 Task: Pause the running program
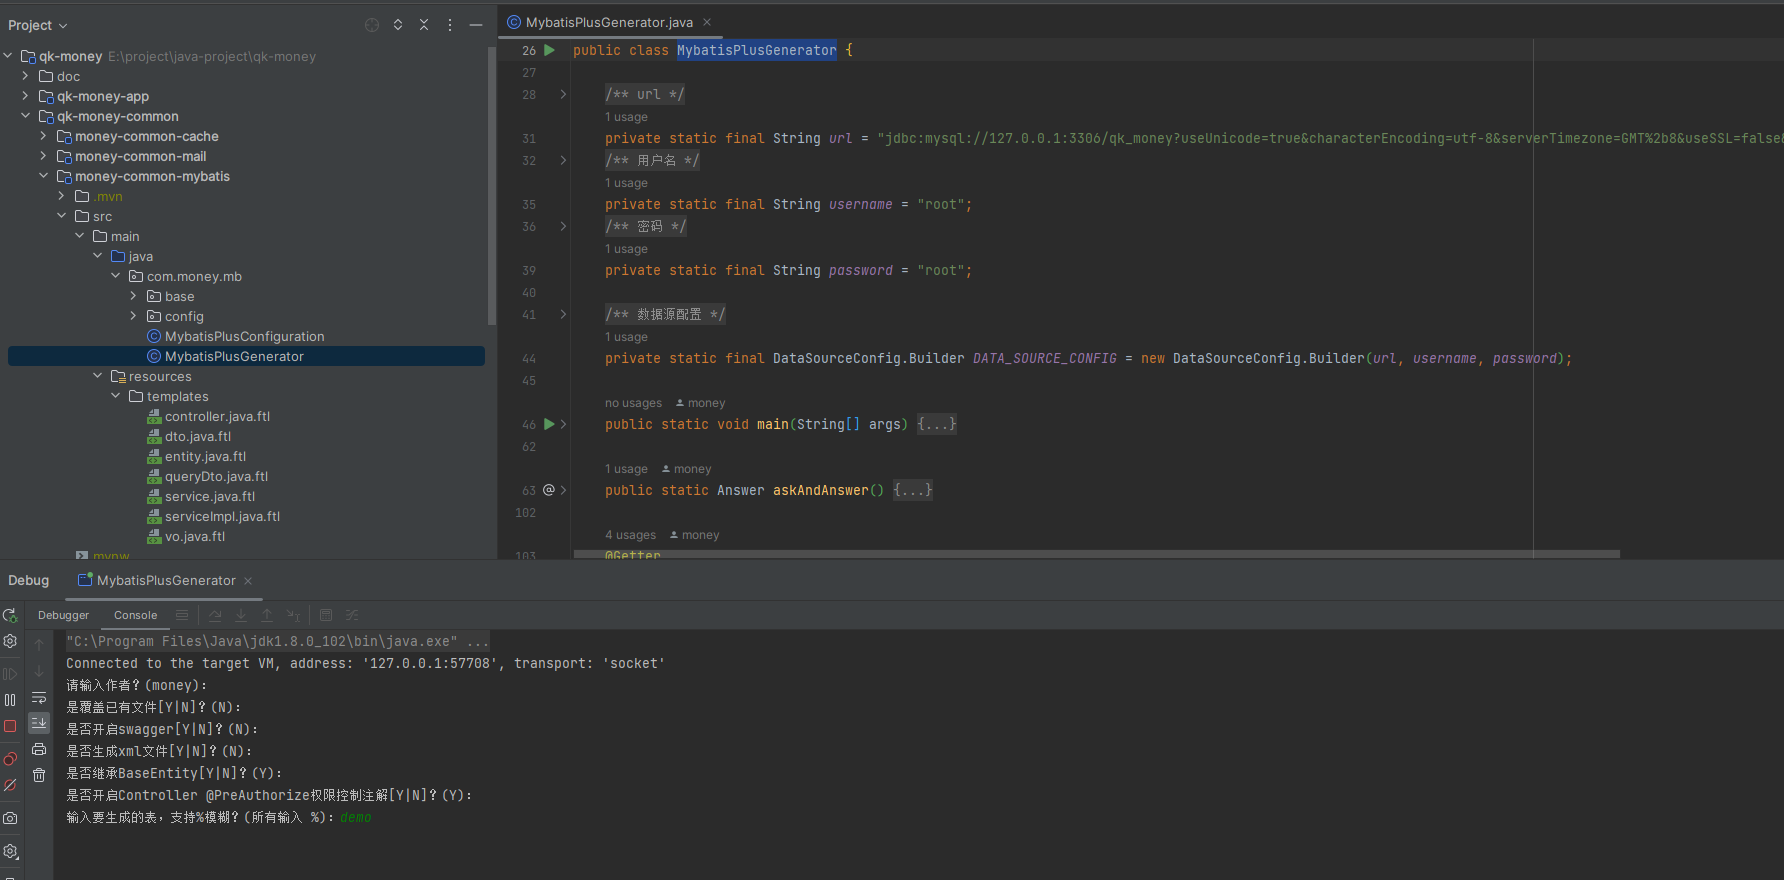(x=10, y=700)
